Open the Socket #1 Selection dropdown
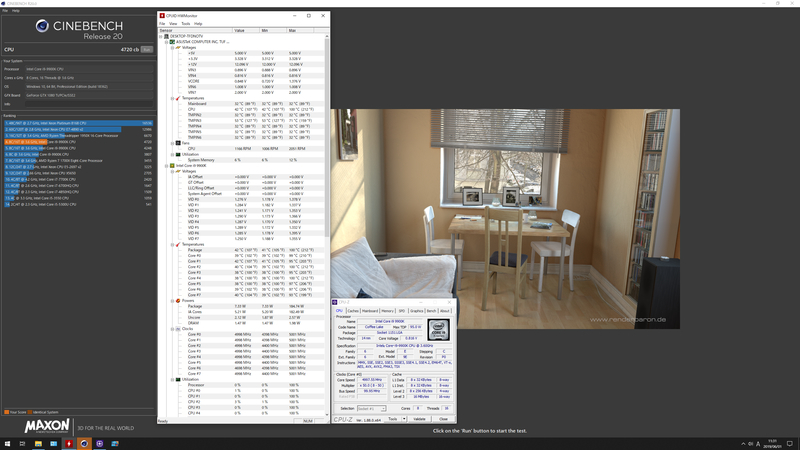 pyautogui.click(x=371, y=409)
